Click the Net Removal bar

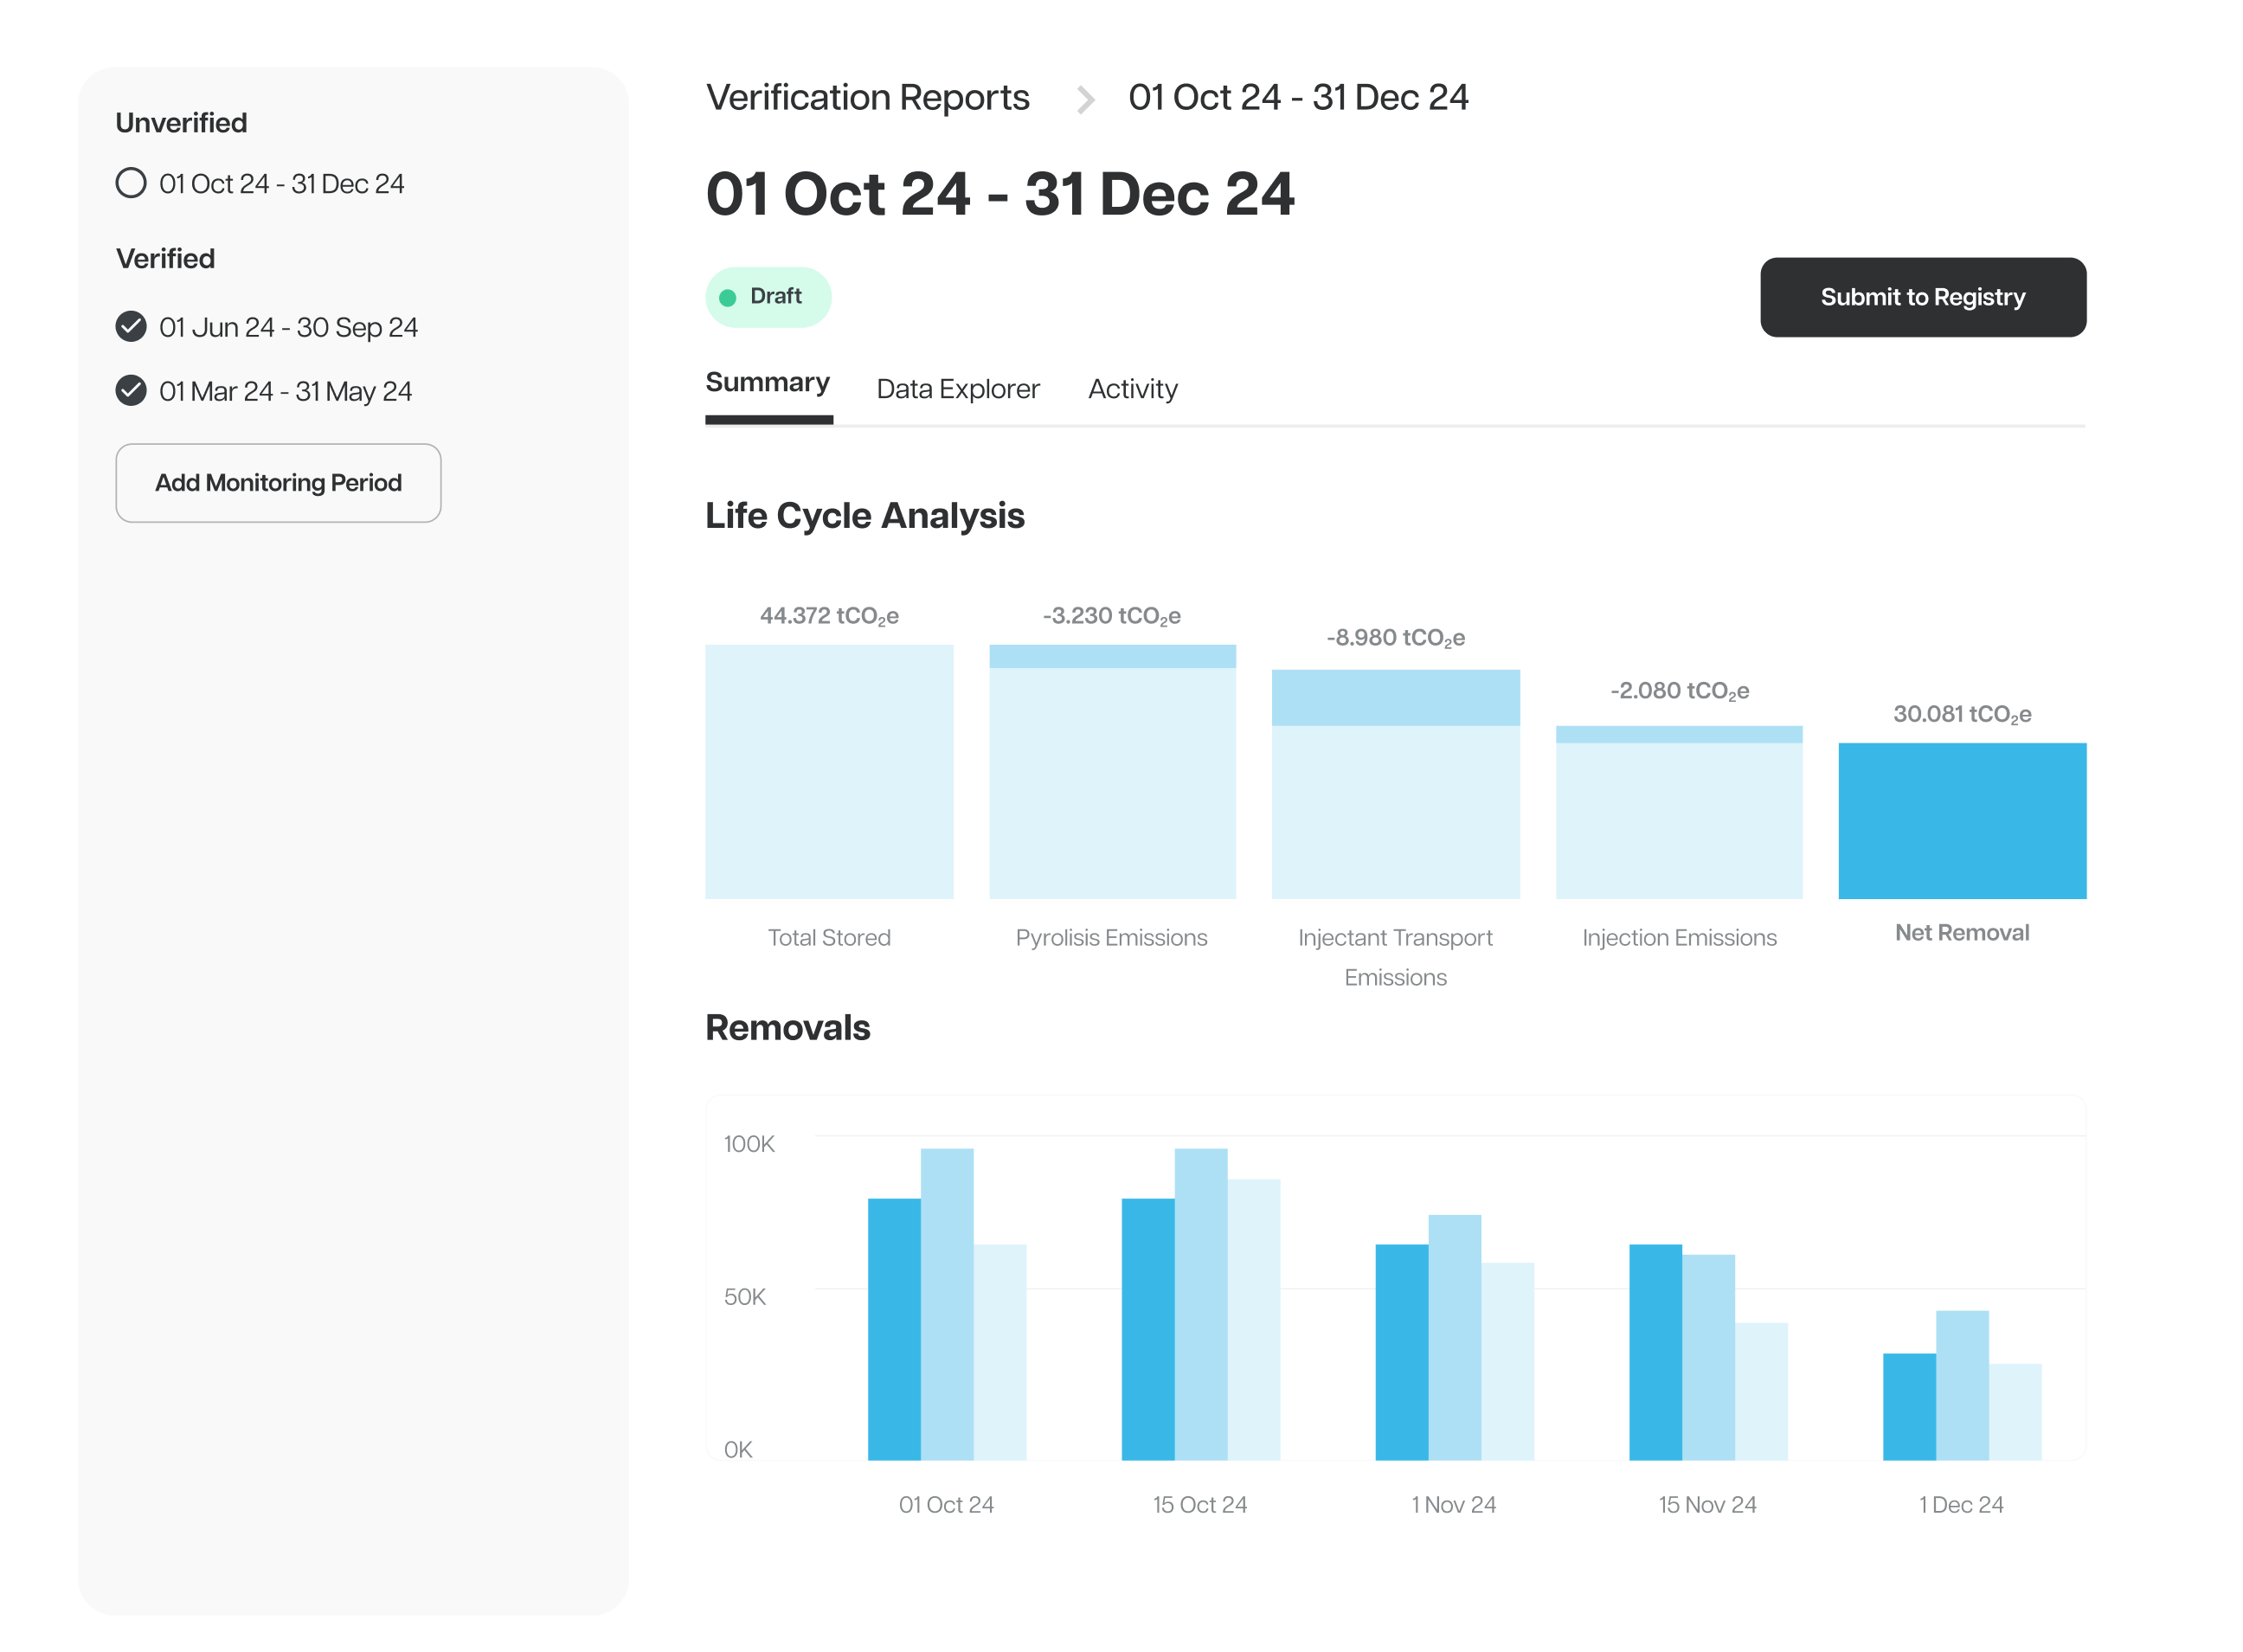[1962, 821]
